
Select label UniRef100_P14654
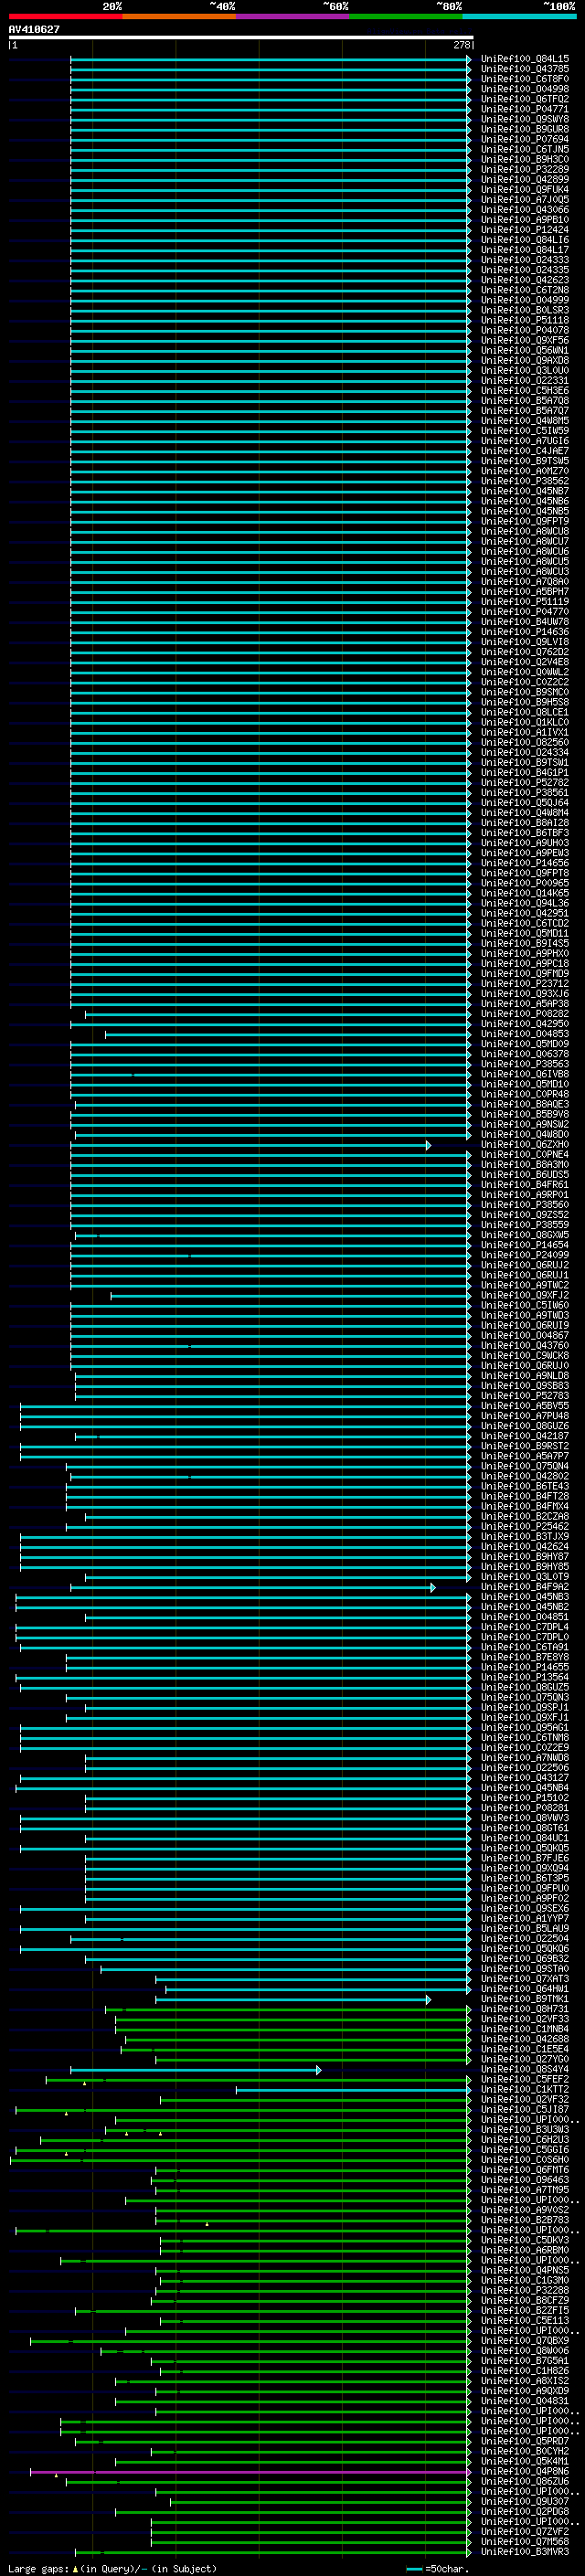click(525, 1245)
